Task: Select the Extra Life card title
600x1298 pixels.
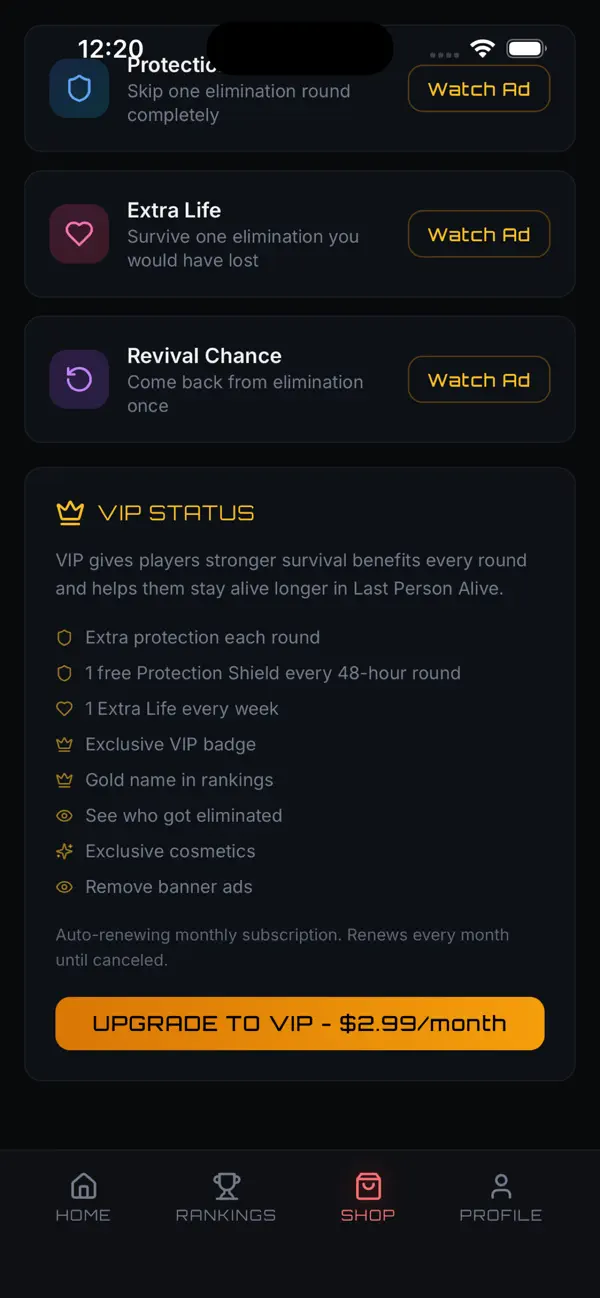Action: [x=174, y=210]
